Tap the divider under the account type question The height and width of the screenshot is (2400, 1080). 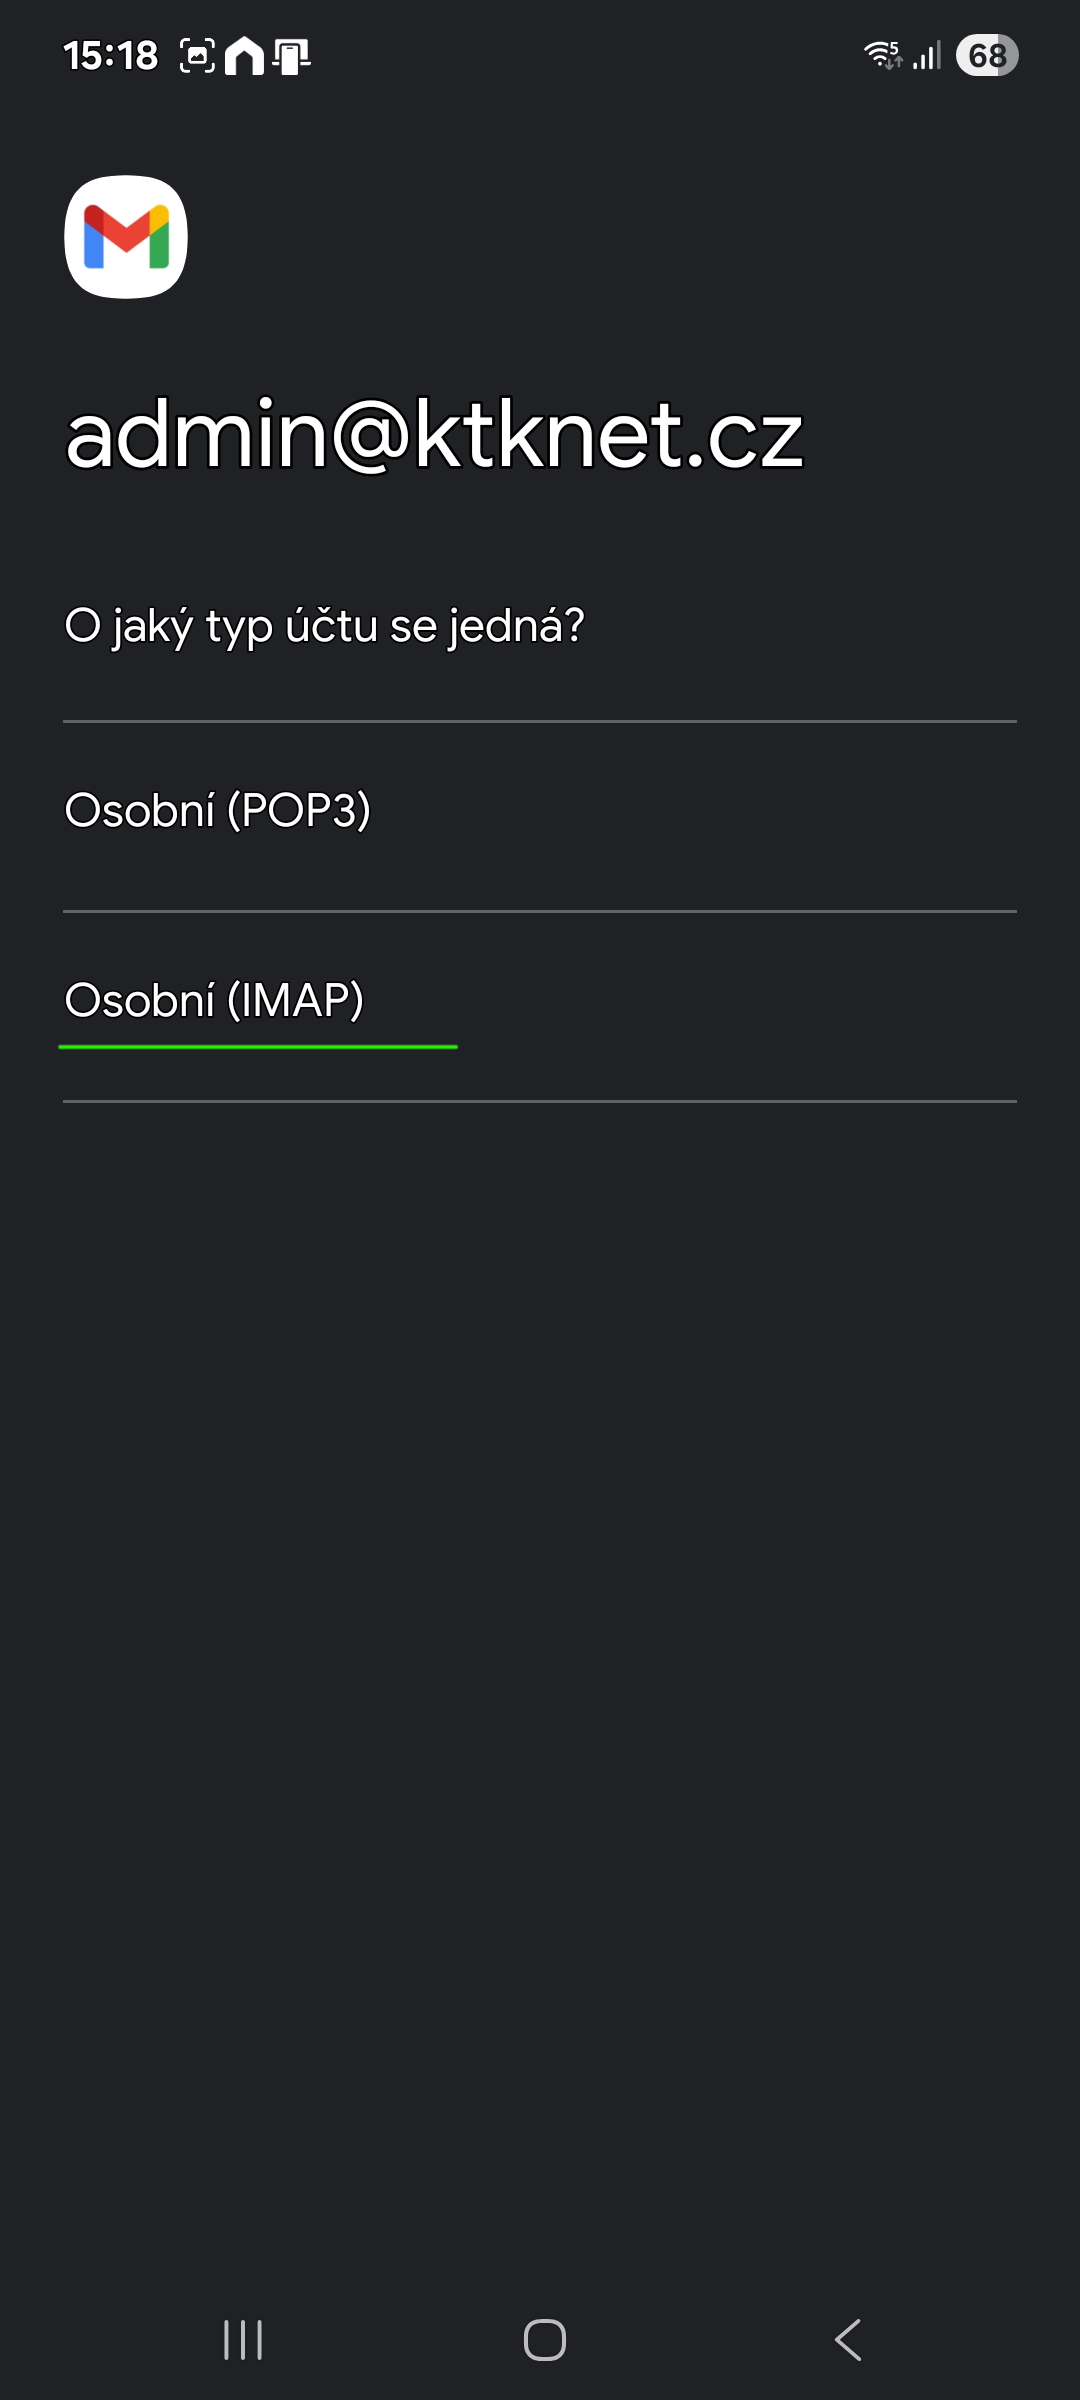(x=540, y=721)
